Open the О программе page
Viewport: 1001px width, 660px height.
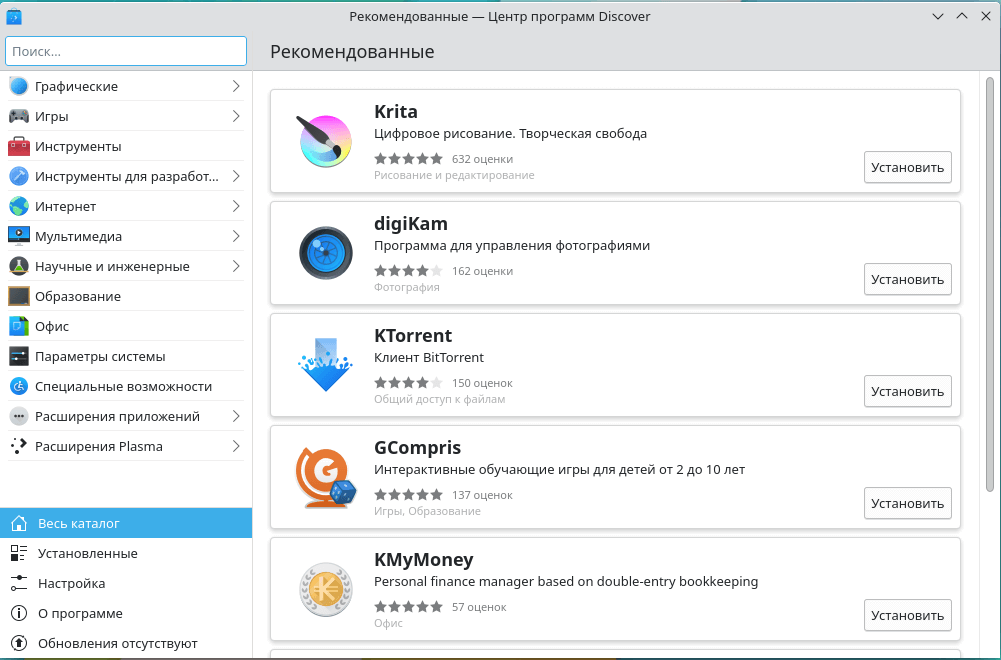(126, 613)
